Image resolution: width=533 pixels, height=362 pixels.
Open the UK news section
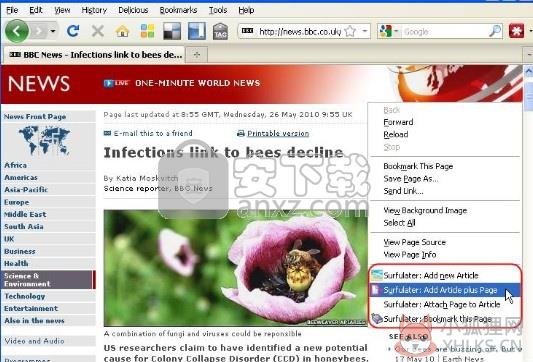(x=9, y=239)
